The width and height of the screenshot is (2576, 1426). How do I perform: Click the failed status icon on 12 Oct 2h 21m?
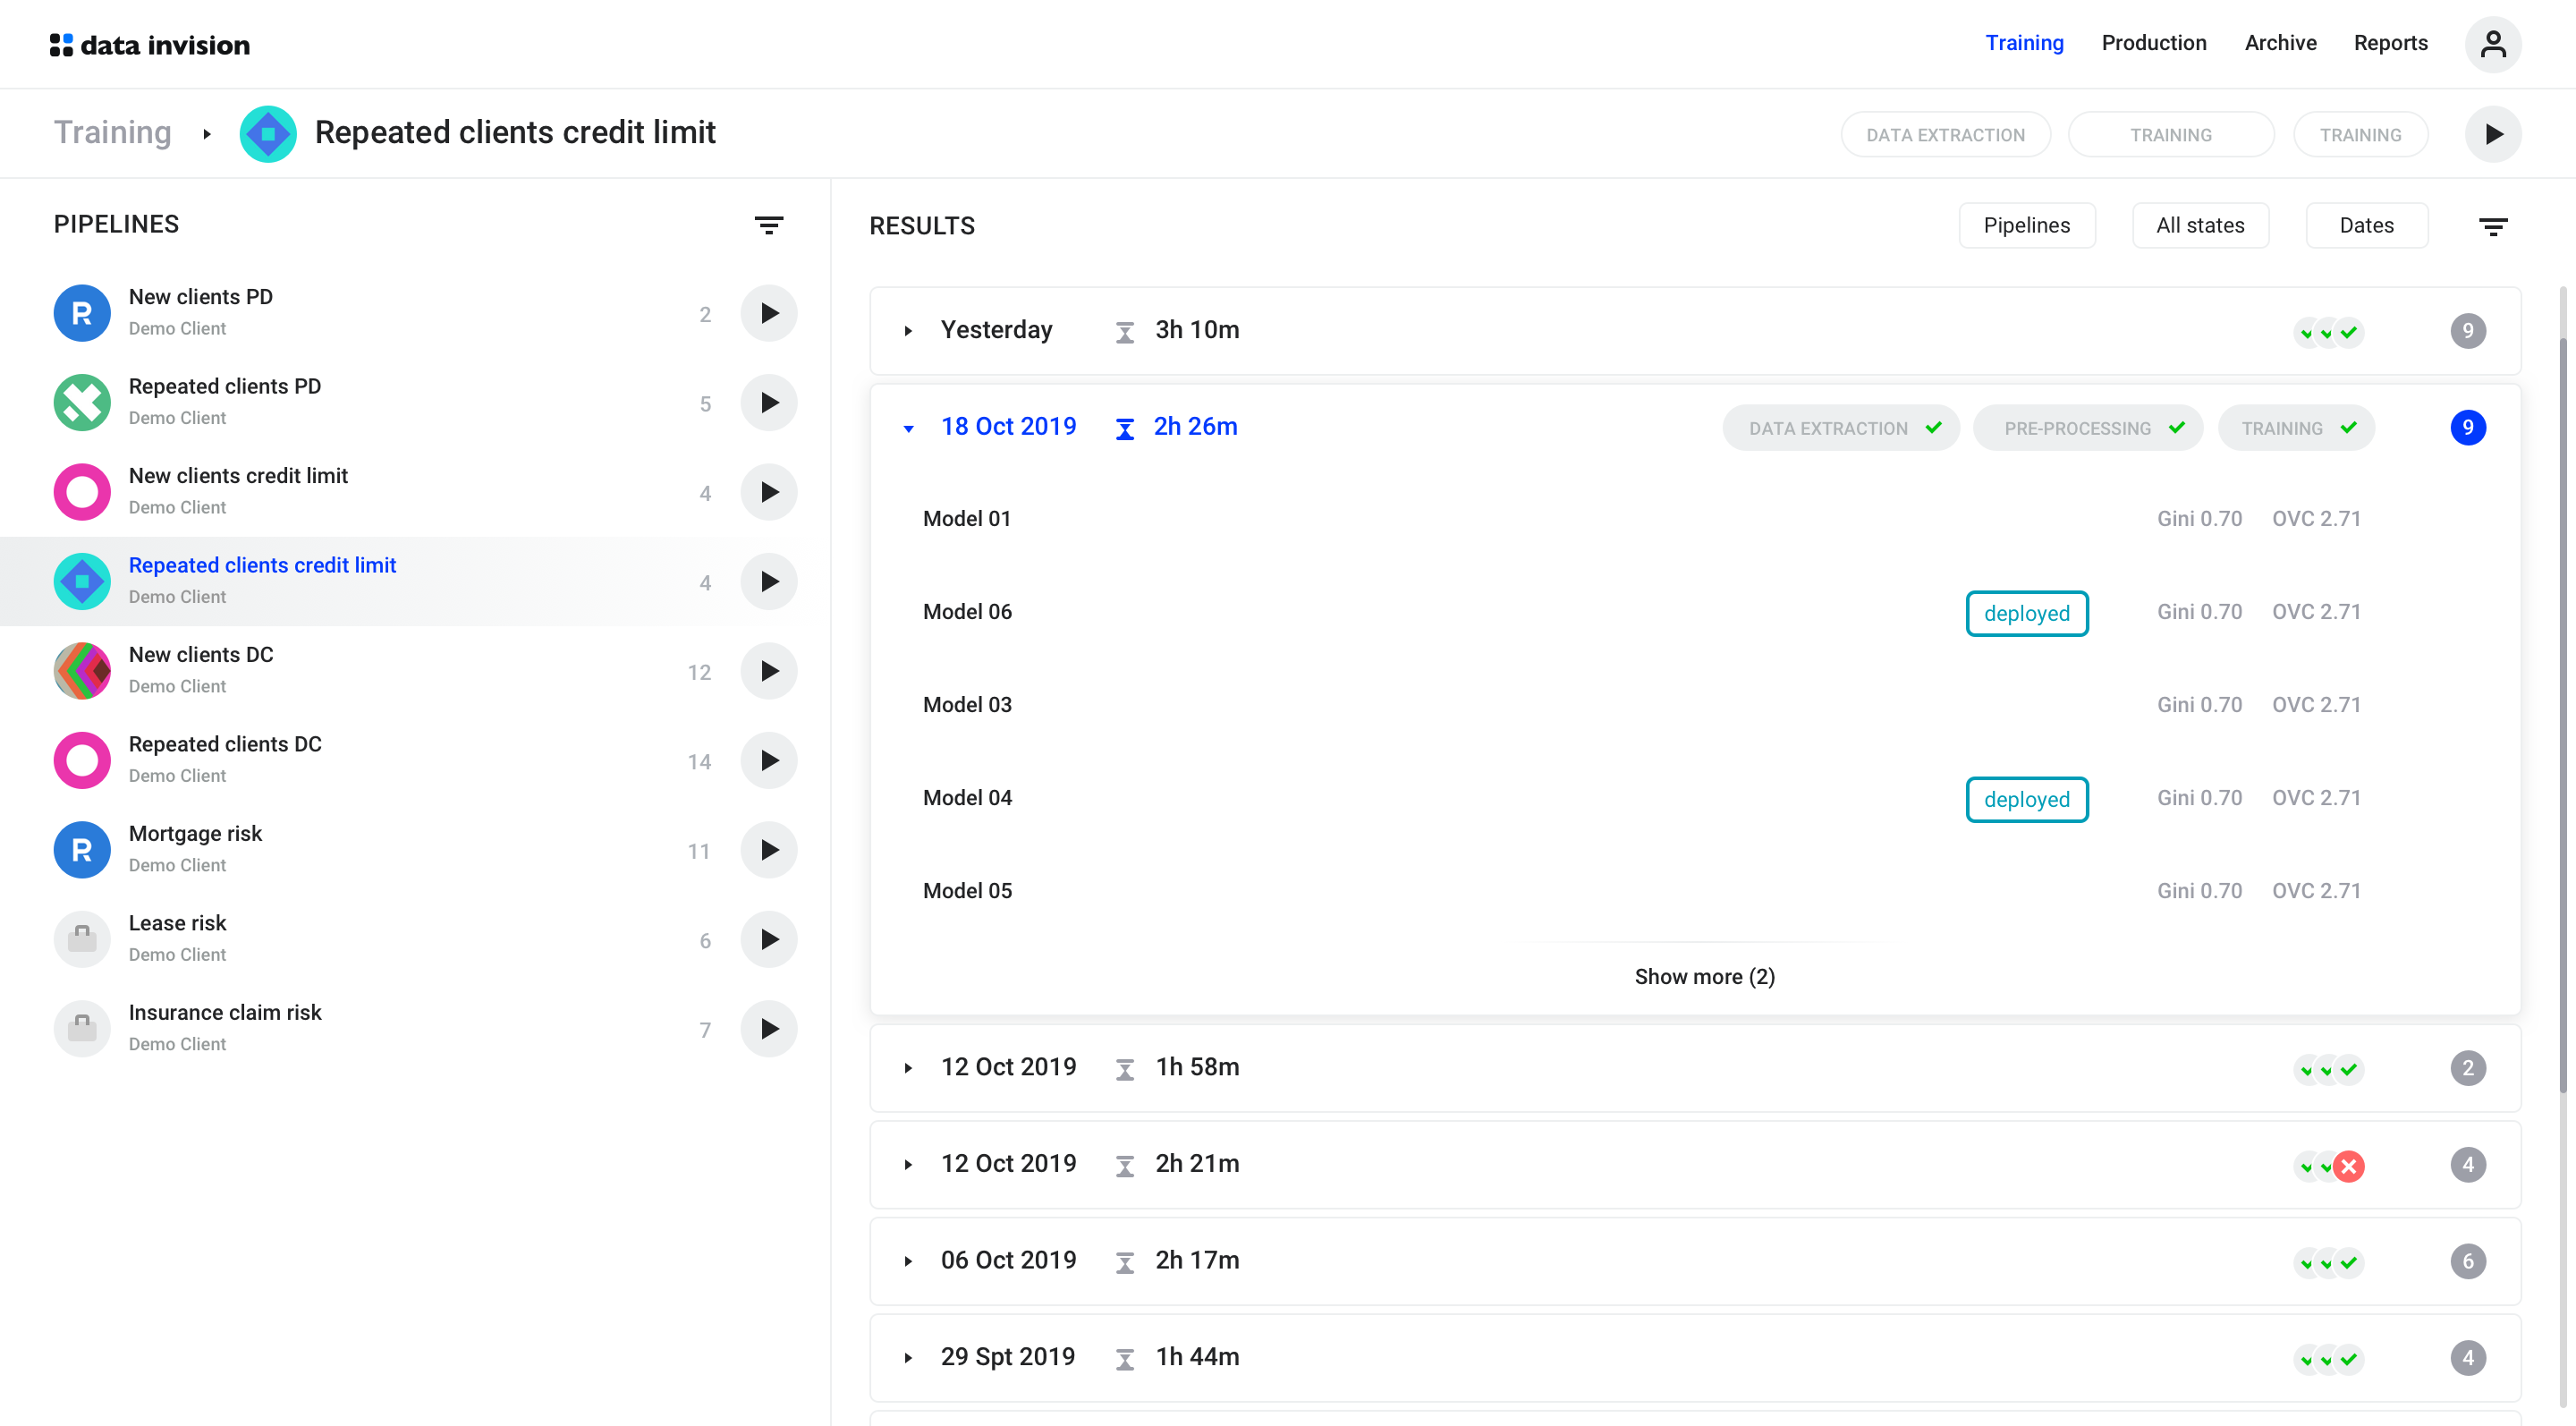(2348, 1166)
